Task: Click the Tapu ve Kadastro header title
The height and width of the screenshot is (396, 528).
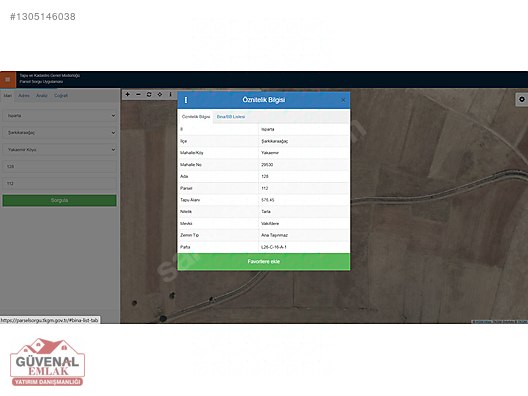Action: (x=50, y=76)
